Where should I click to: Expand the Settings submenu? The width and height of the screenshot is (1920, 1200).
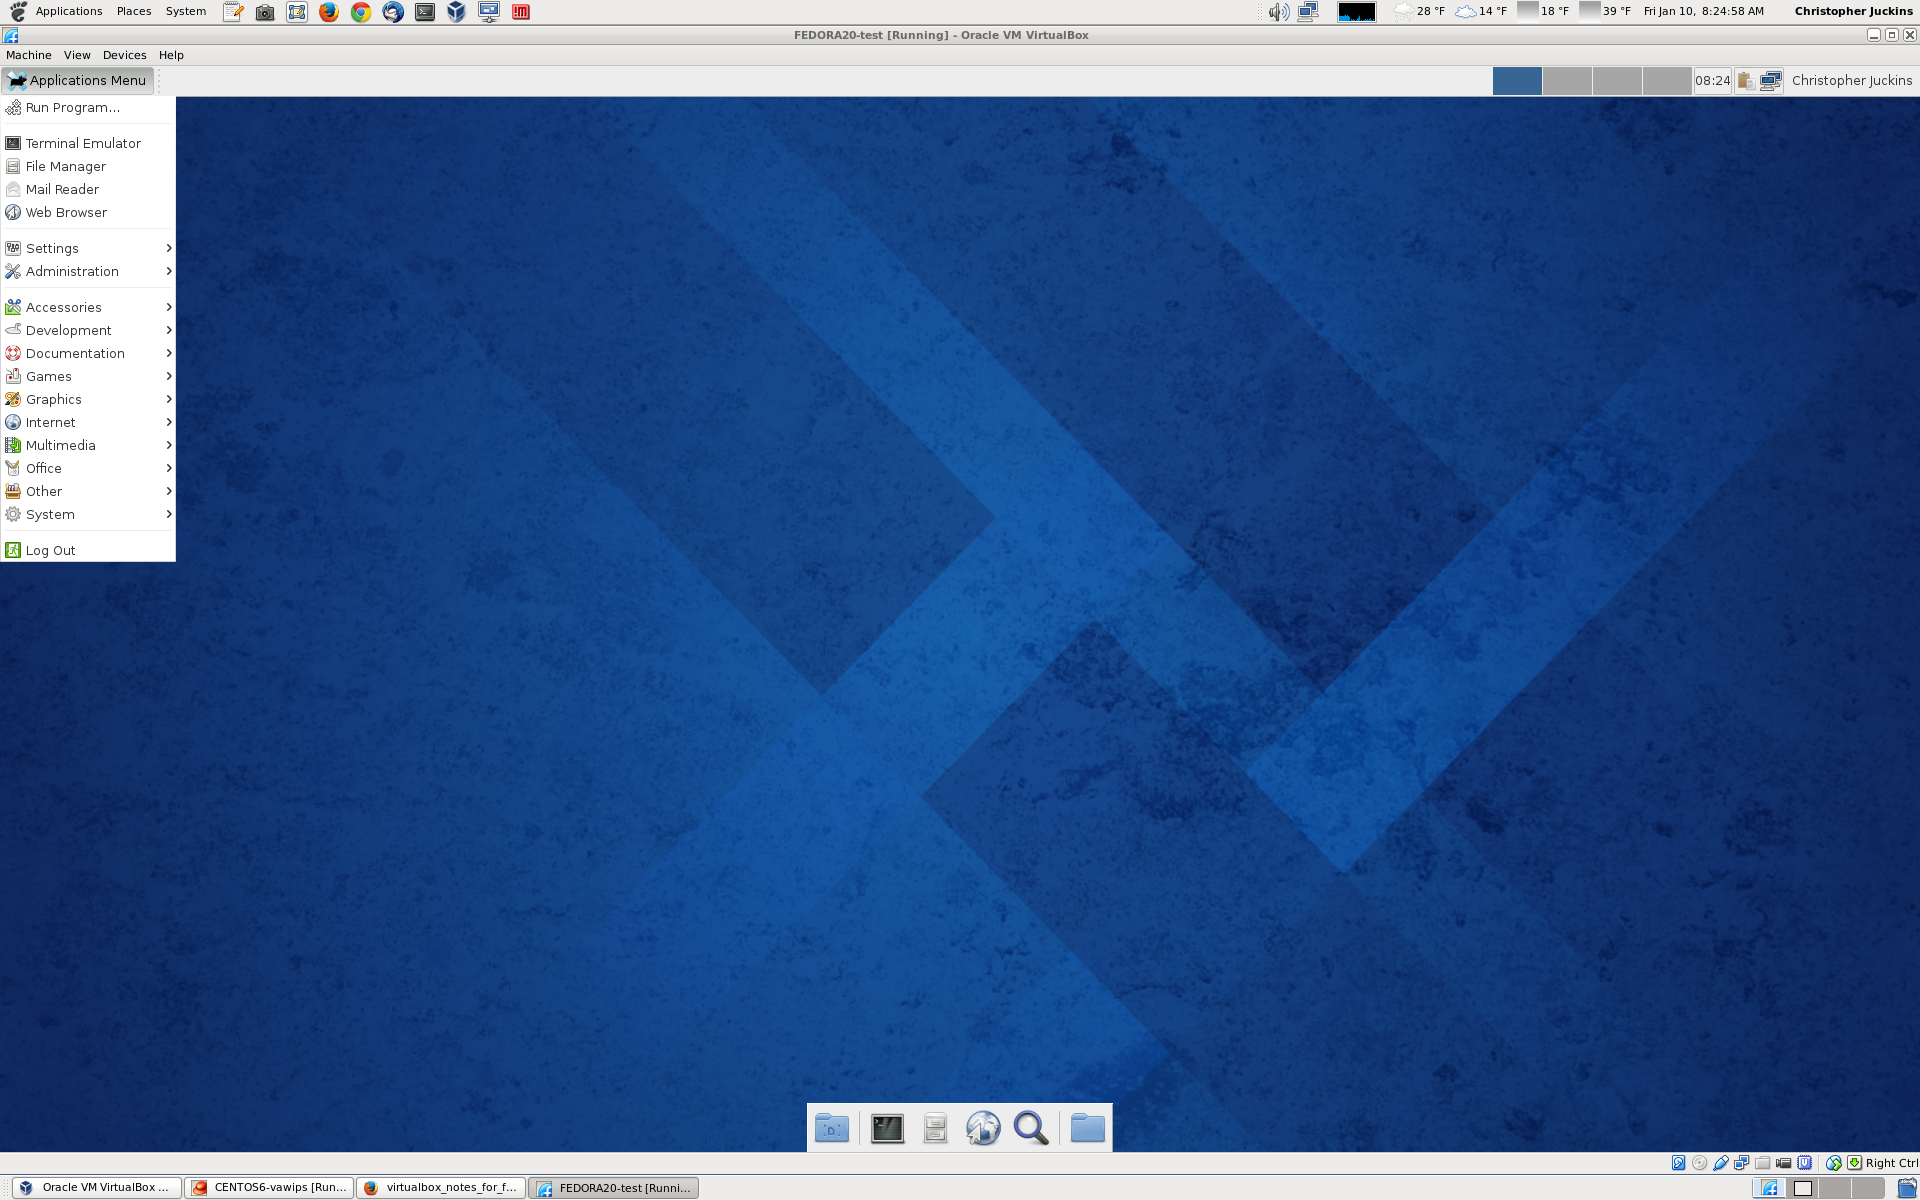click(x=88, y=248)
